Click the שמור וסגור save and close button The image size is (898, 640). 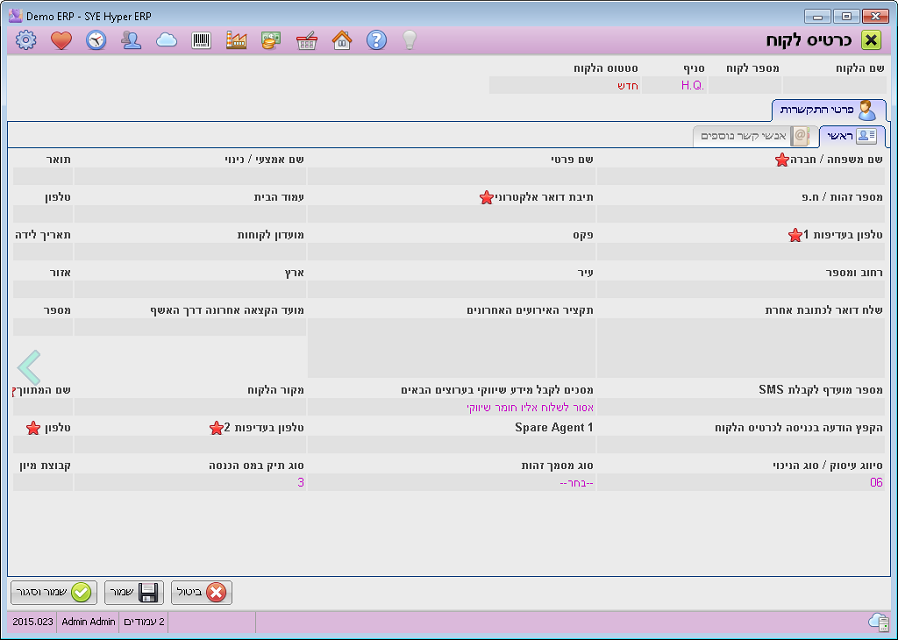54,592
